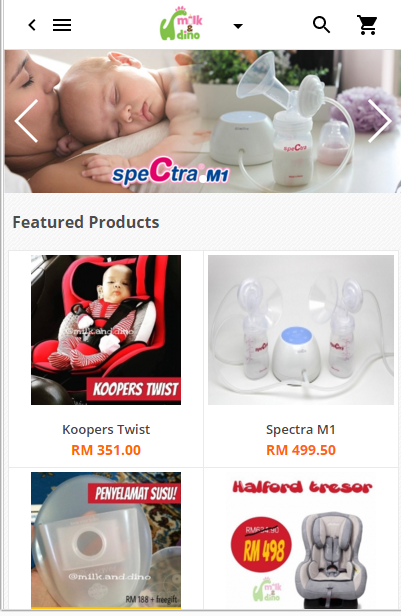Open the Penyelamat Susu product image
Viewport: 401px width, 616px height.
106,540
